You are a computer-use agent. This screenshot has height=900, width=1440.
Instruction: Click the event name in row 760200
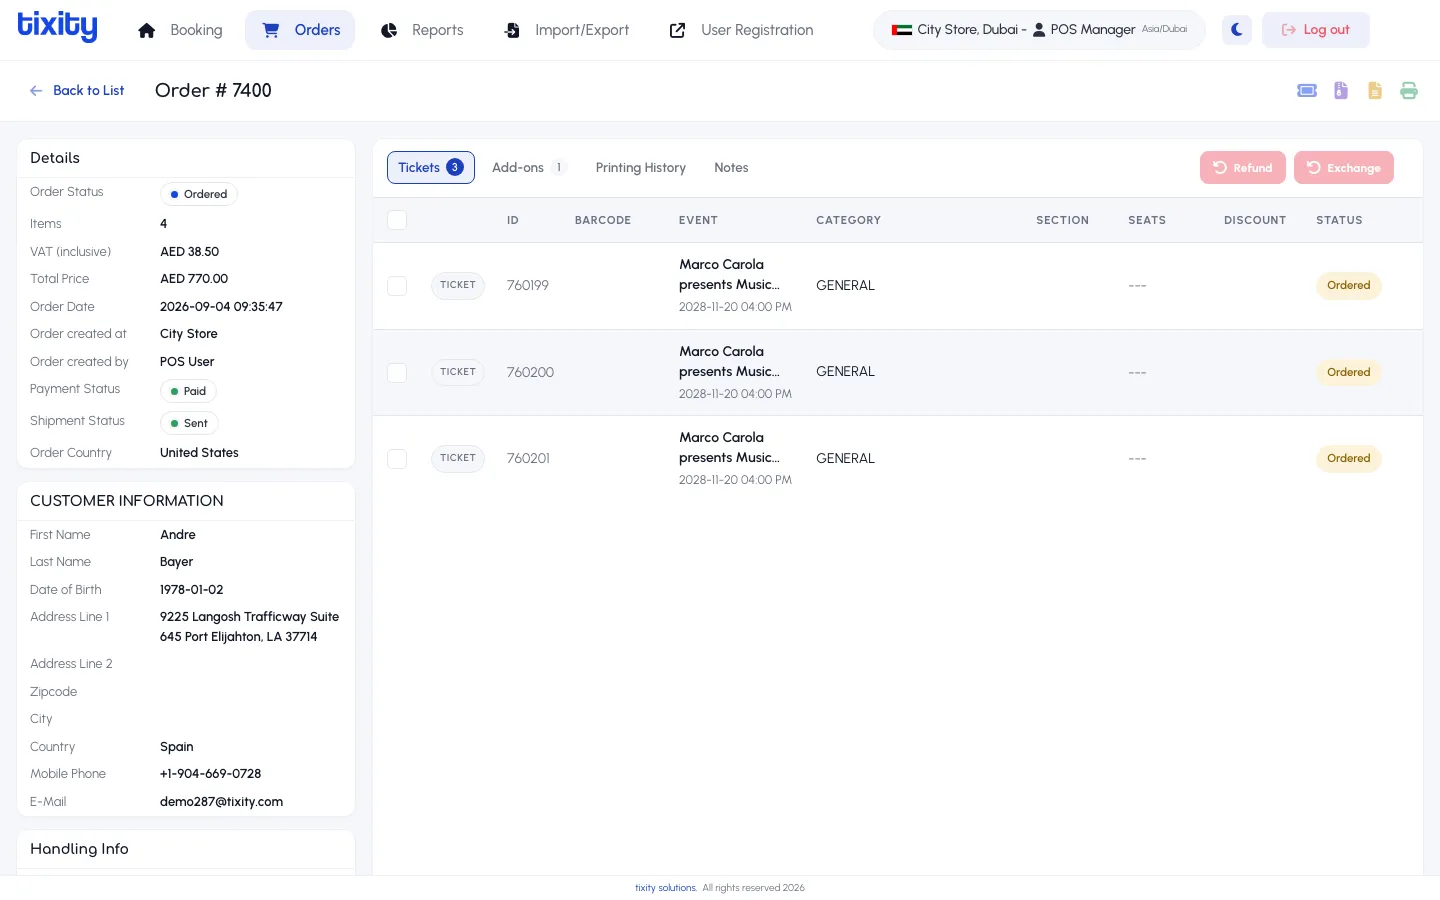(x=729, y=362)
